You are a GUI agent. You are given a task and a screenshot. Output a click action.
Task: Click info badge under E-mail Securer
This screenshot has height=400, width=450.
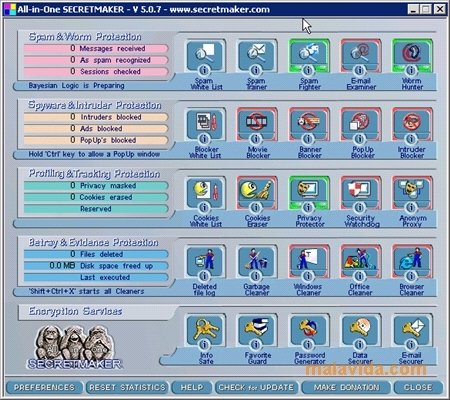click(411, 345)
